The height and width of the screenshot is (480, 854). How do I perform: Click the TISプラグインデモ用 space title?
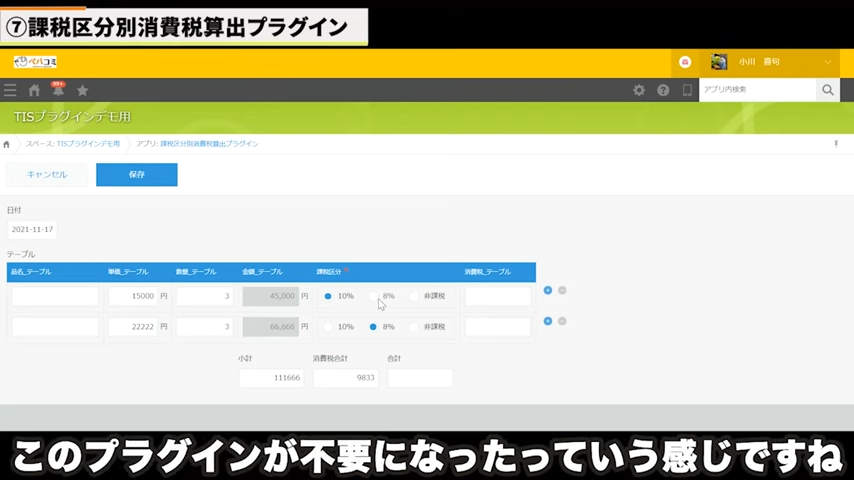72,117
